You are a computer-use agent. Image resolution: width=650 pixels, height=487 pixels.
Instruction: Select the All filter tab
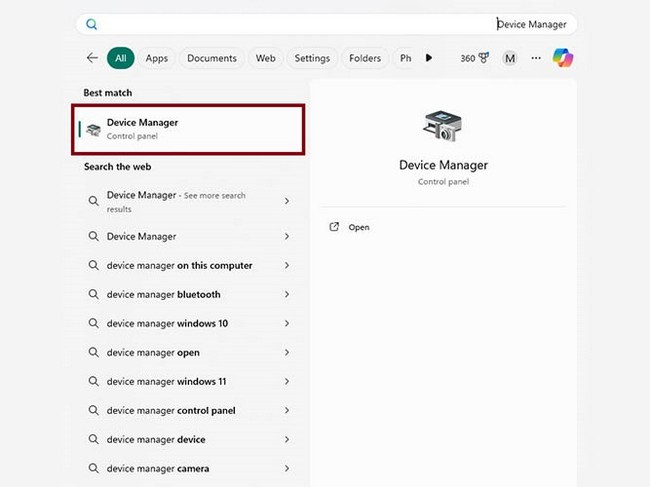click(121, 58)
